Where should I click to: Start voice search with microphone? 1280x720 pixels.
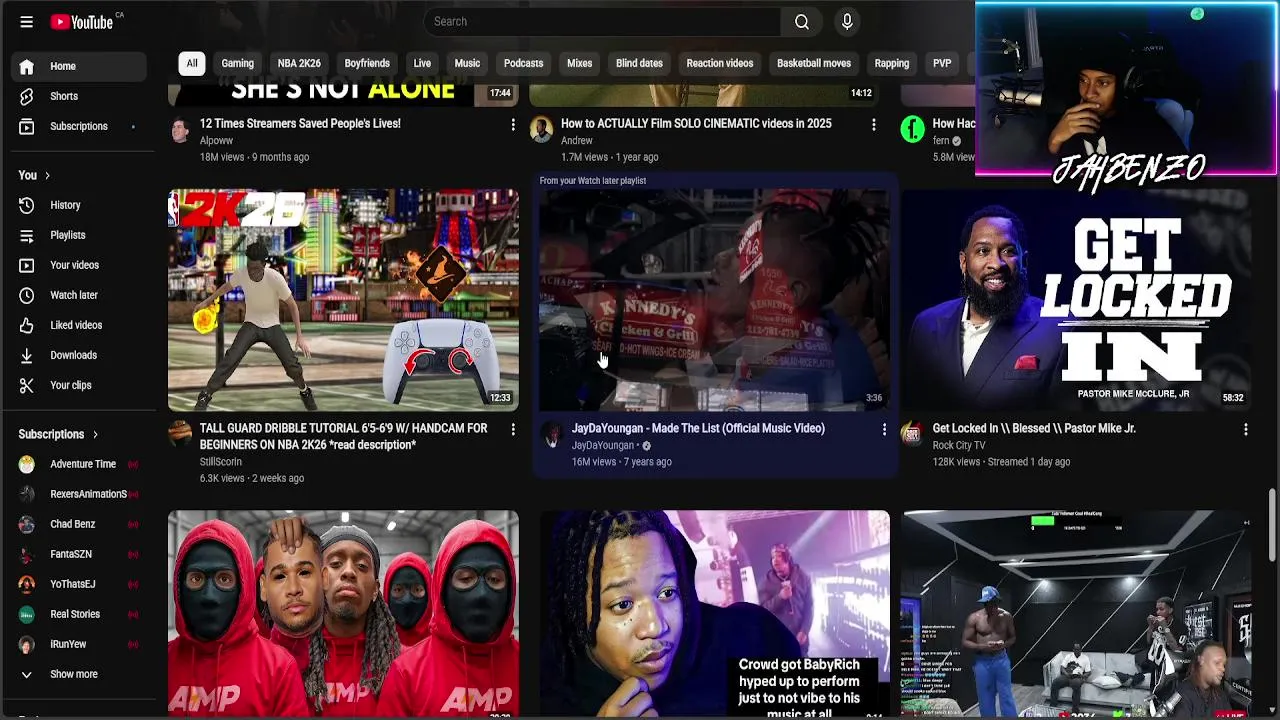(847, 21)
